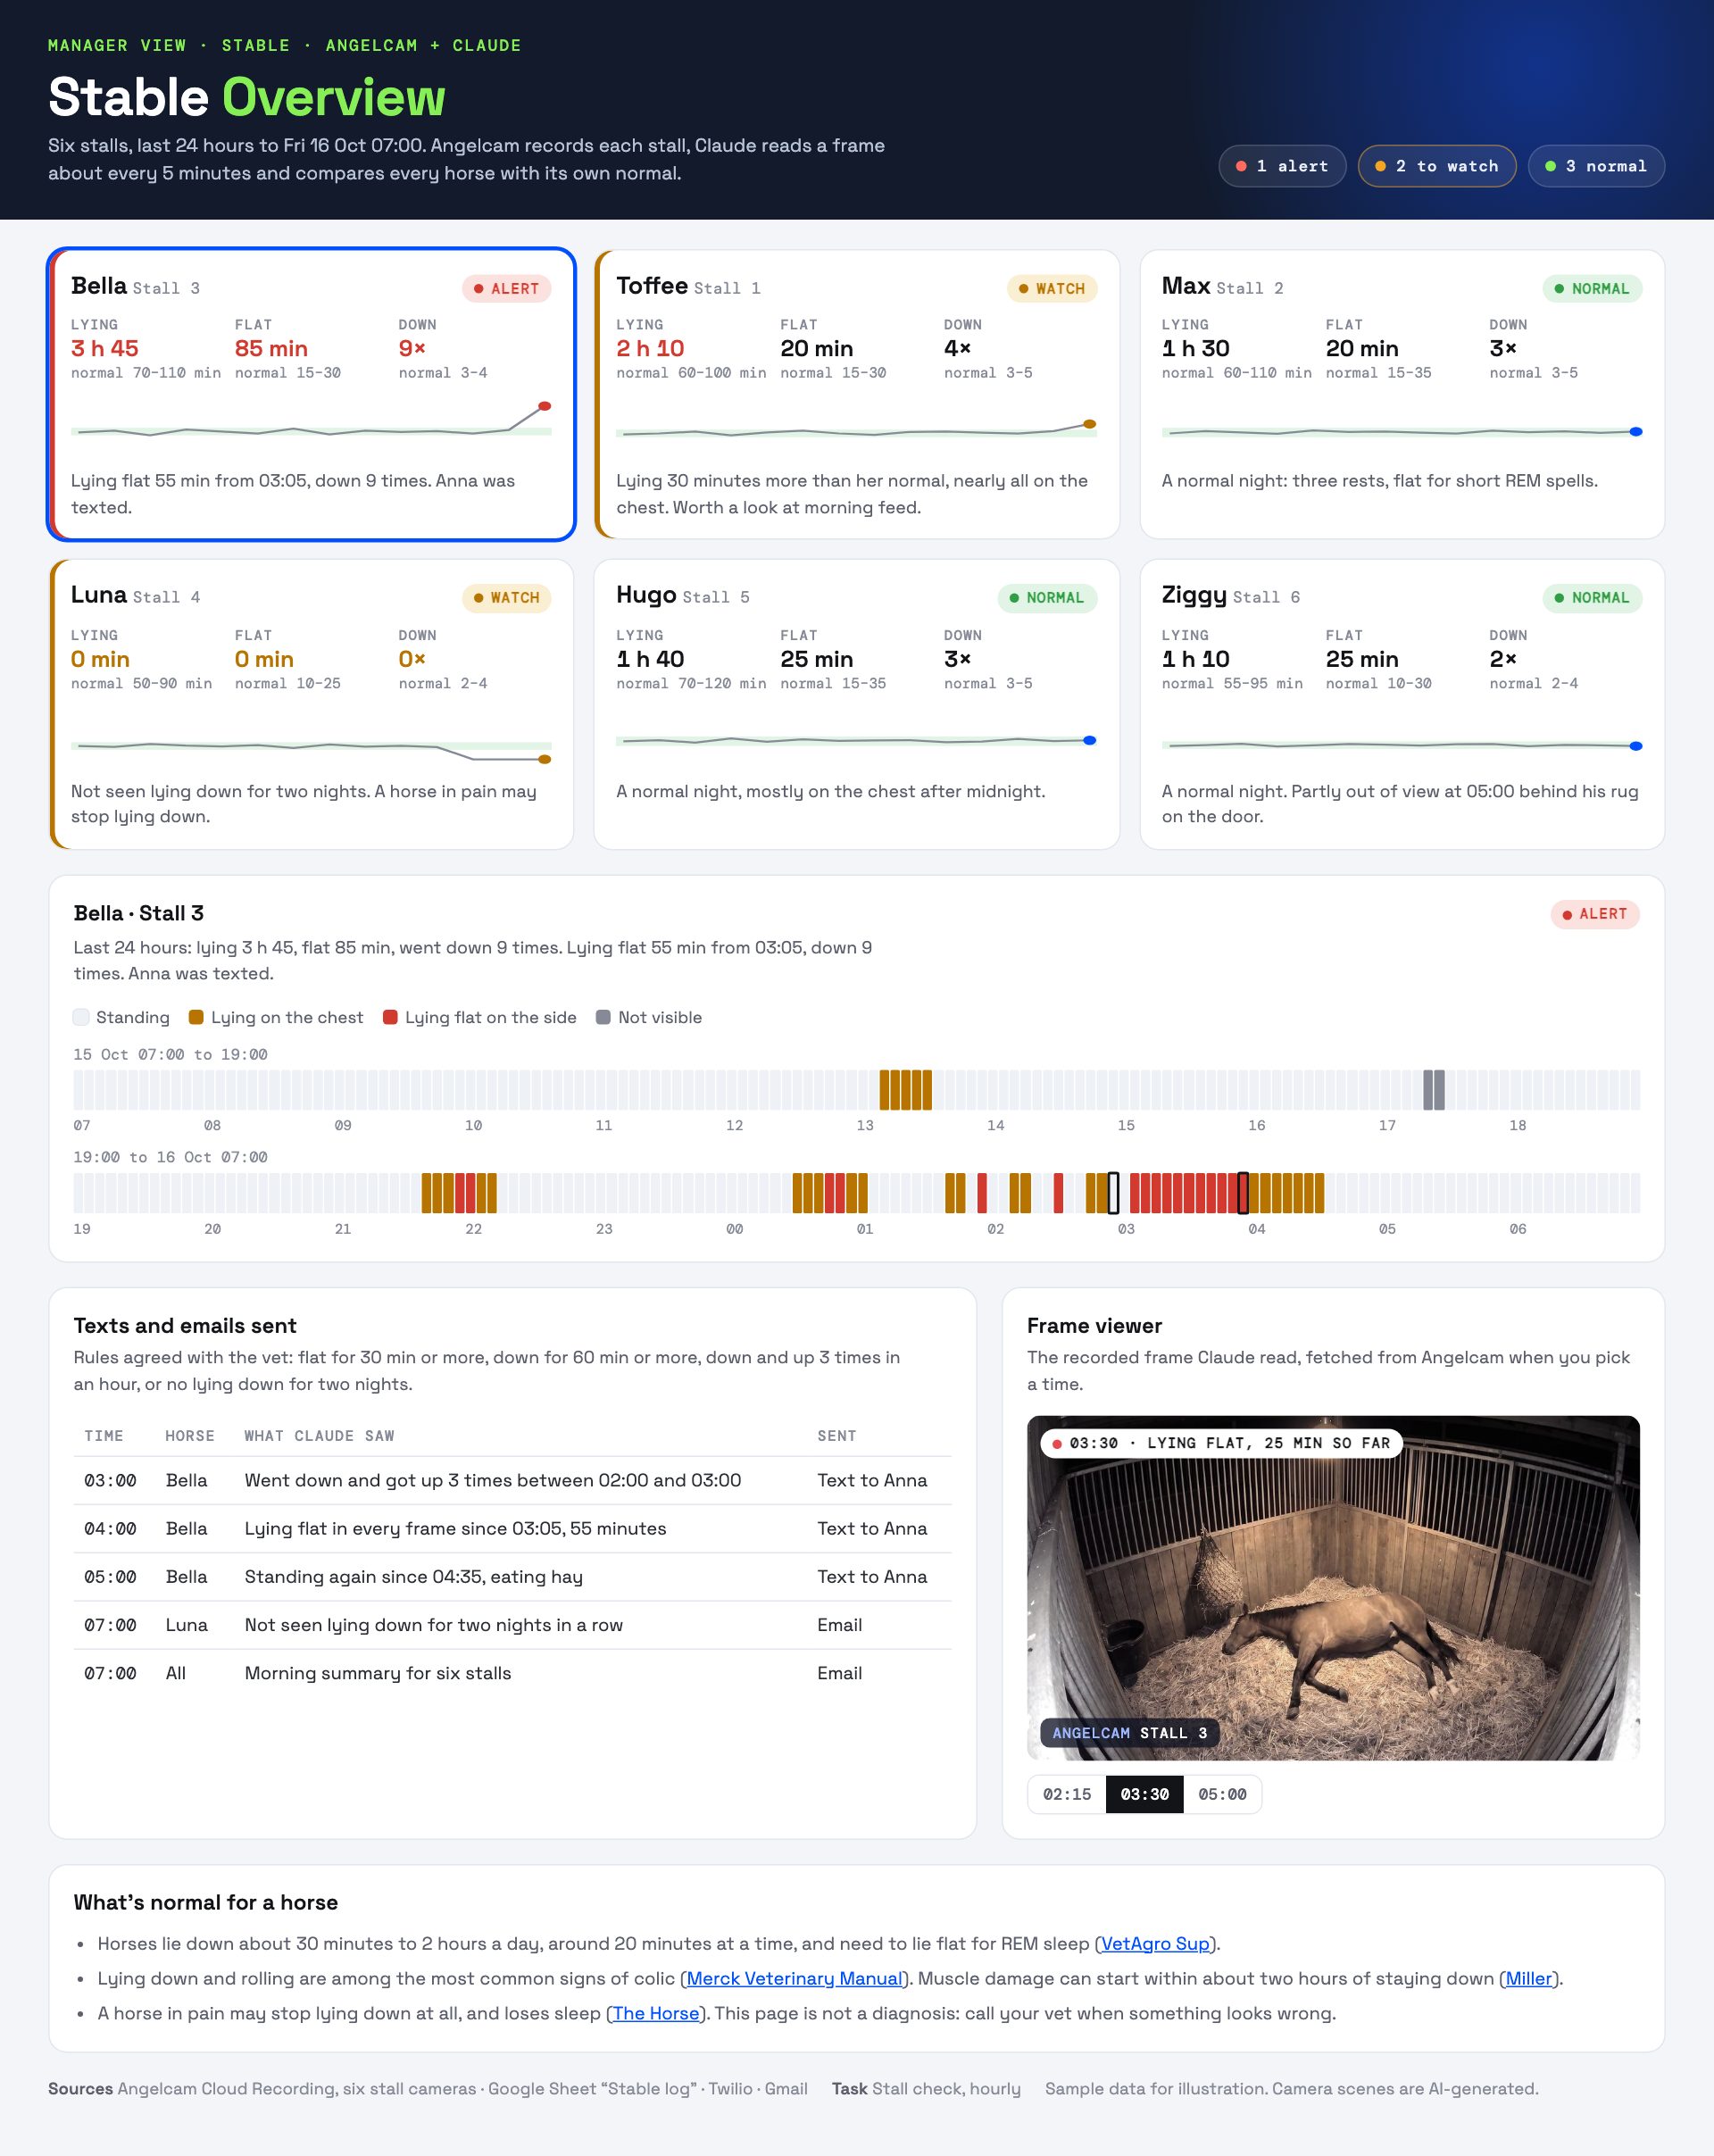
Task: Click Max's '1 h 30' lying value
Action: (x=1196, y=348)
